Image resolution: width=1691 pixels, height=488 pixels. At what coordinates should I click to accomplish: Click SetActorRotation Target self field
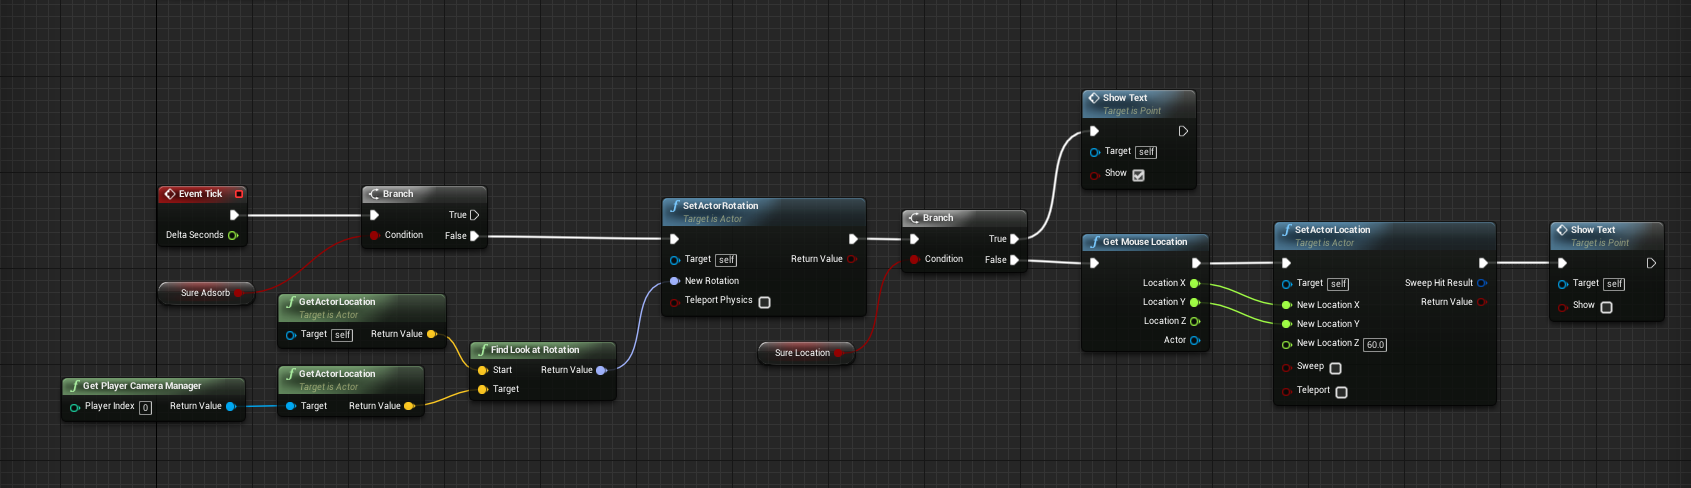(x=726, y=260)
